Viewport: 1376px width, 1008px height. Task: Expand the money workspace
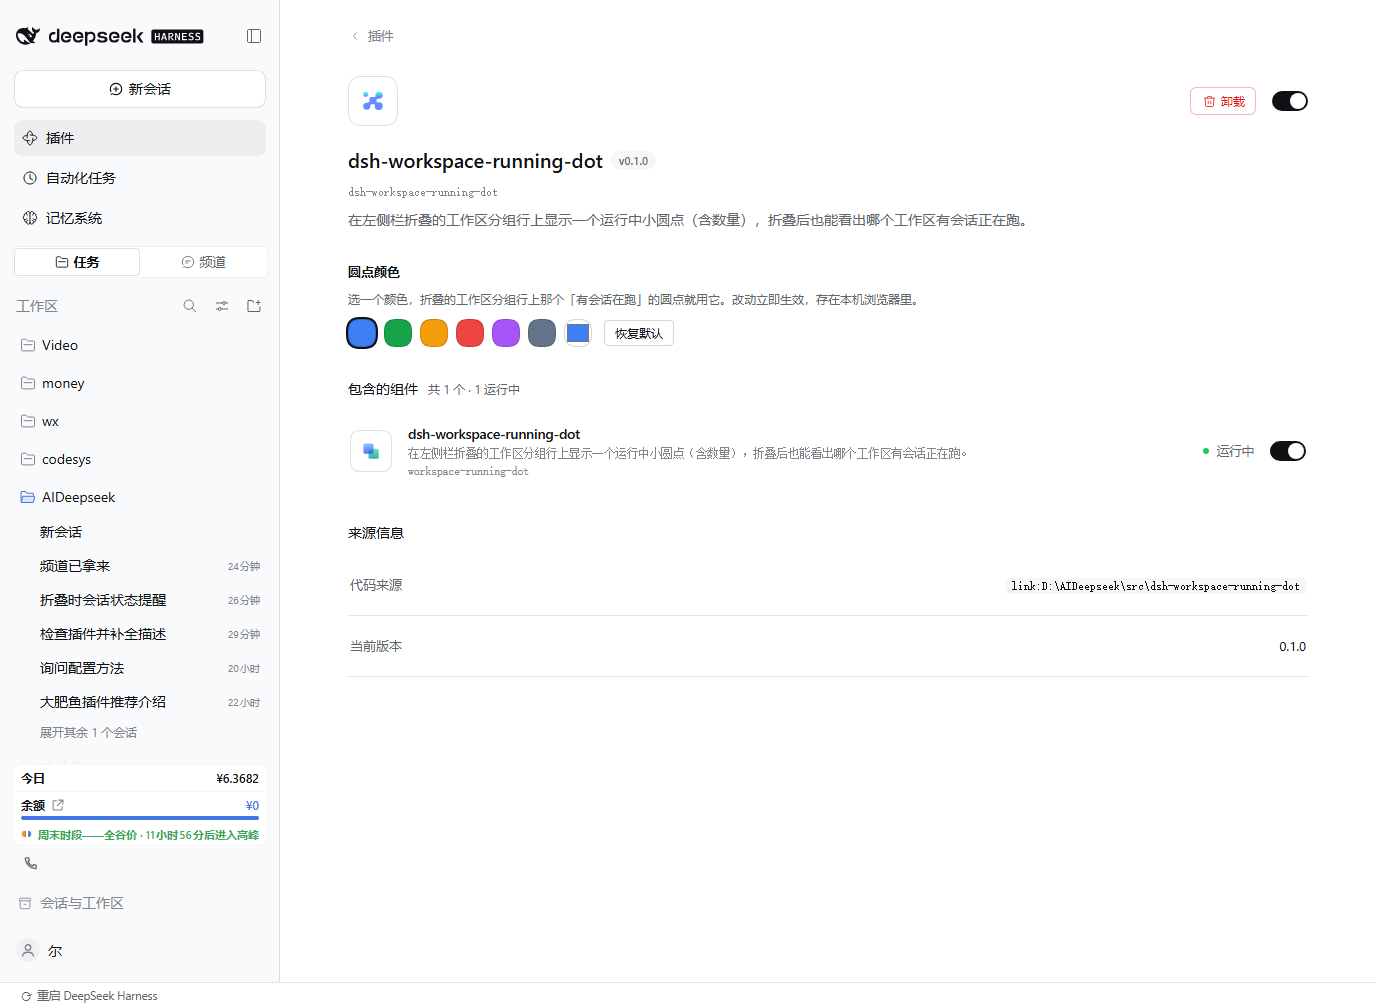coord(140,383)
